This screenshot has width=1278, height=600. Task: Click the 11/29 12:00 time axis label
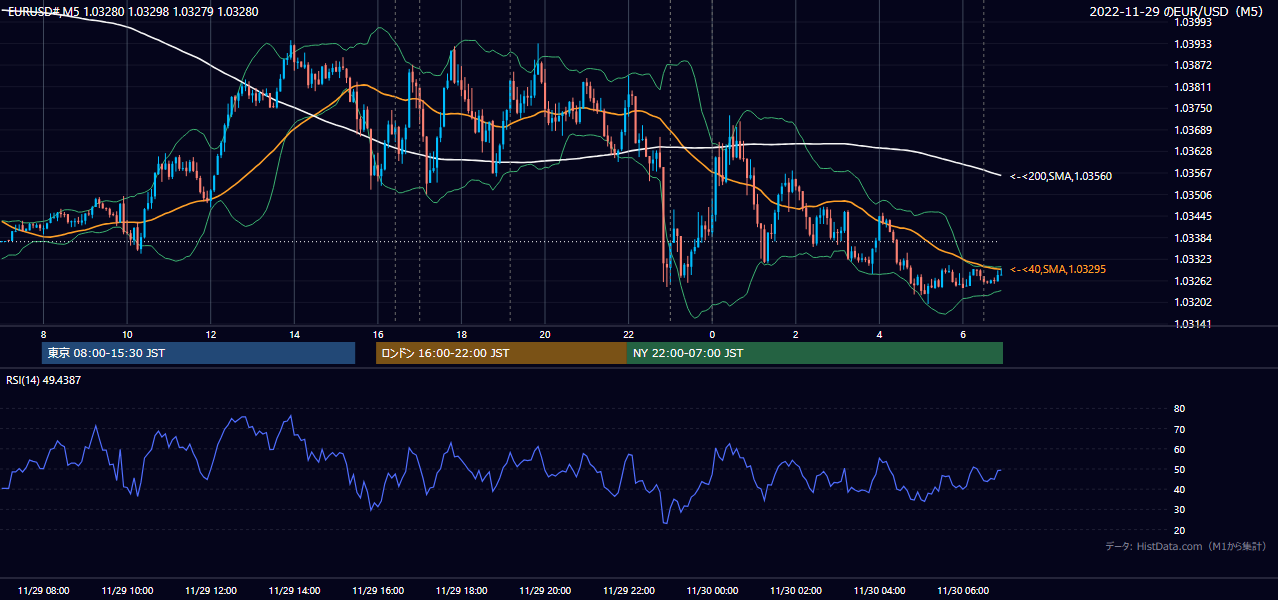211,591
